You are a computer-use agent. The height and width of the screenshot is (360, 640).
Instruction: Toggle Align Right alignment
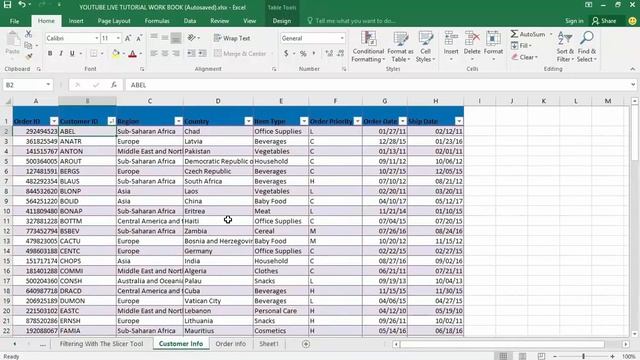pos(176,53)
